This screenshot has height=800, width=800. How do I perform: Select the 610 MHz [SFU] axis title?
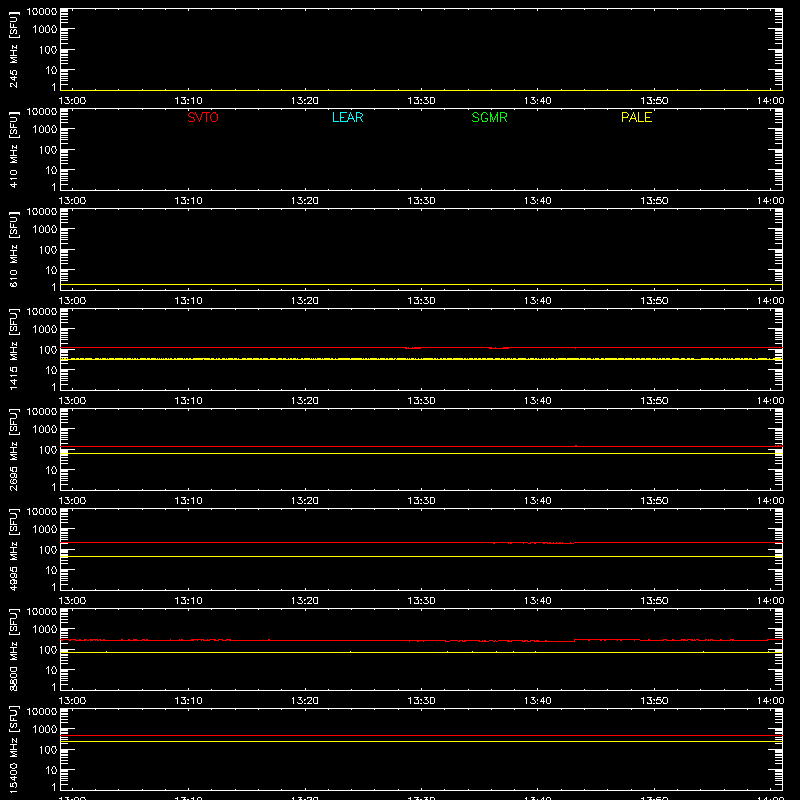pos(13,249)
